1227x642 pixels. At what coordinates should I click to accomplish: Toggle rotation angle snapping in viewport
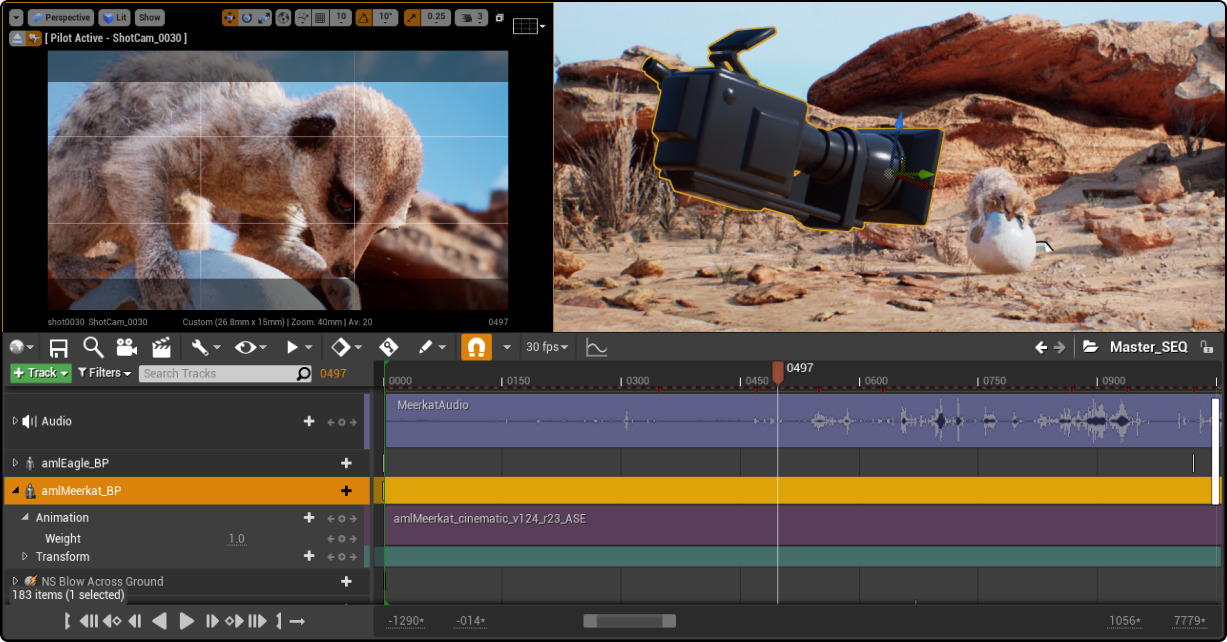(x=363, y=18)
